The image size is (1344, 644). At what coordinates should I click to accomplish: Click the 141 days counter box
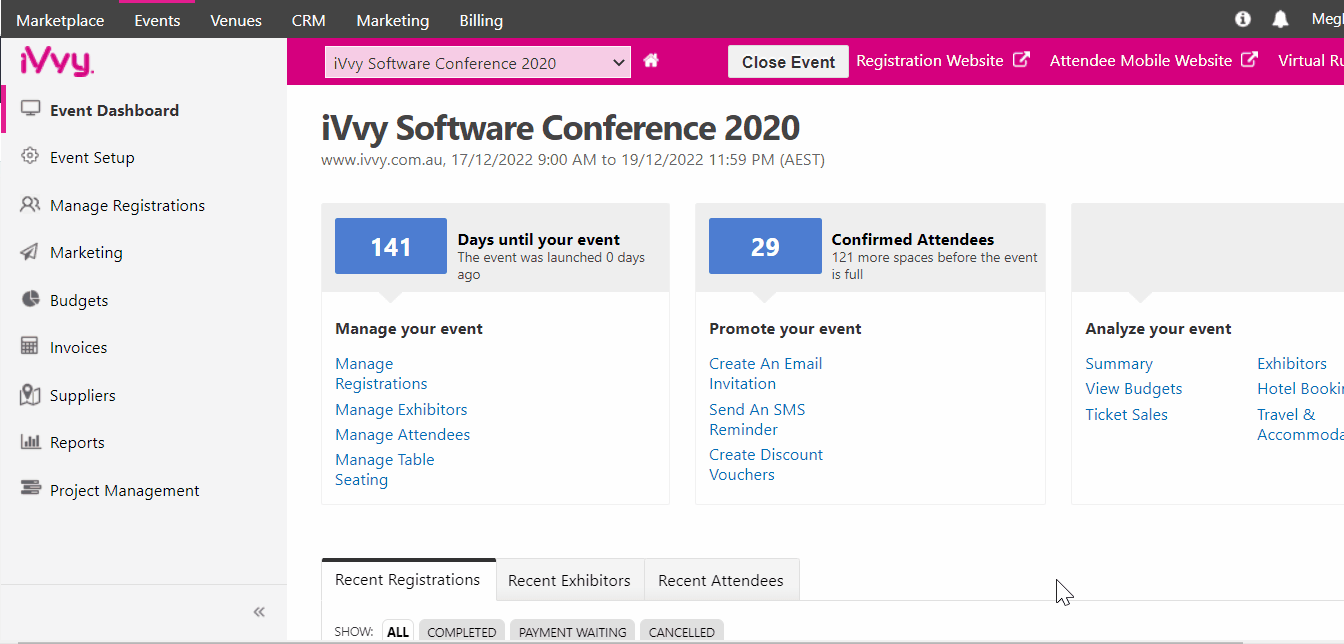391,246
